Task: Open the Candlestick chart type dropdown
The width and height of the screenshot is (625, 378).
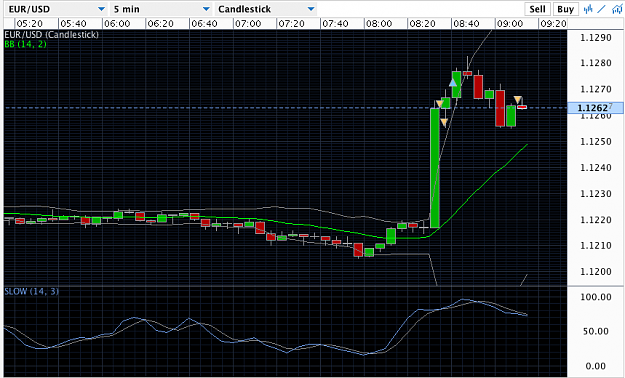Action: point(266,9)
